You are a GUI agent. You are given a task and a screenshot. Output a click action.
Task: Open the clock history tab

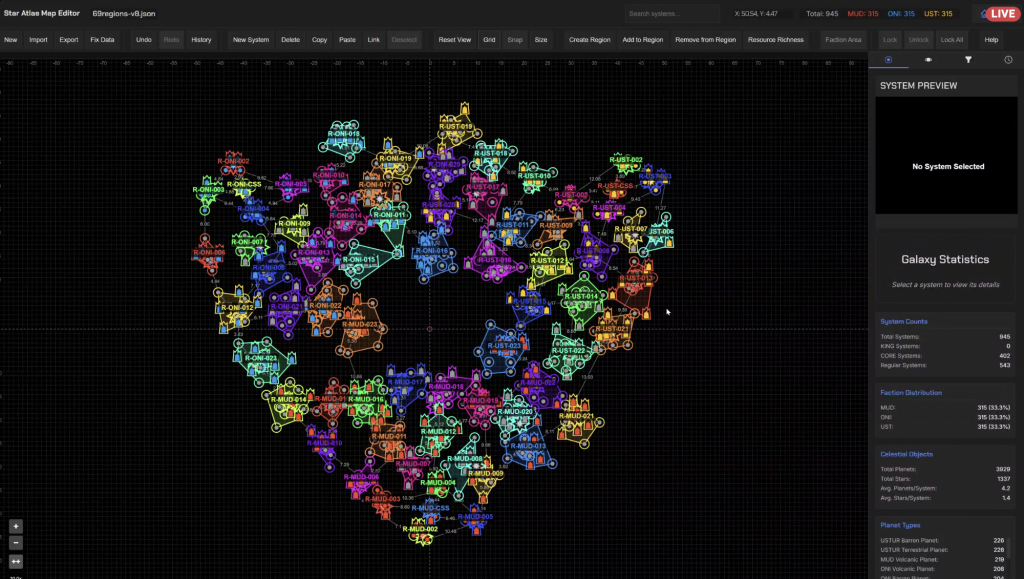tap(1008, 59)
